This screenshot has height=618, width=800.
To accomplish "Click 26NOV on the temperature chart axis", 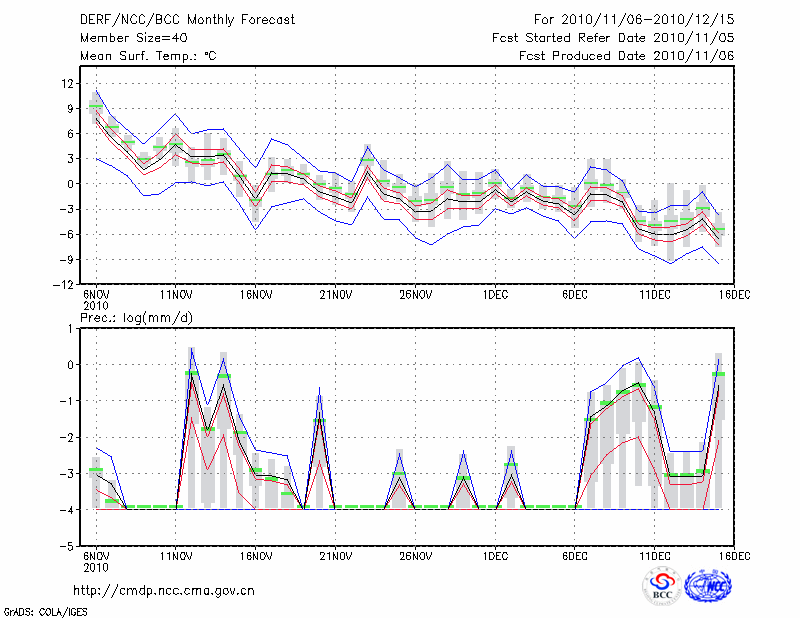I will coord(415,295).
